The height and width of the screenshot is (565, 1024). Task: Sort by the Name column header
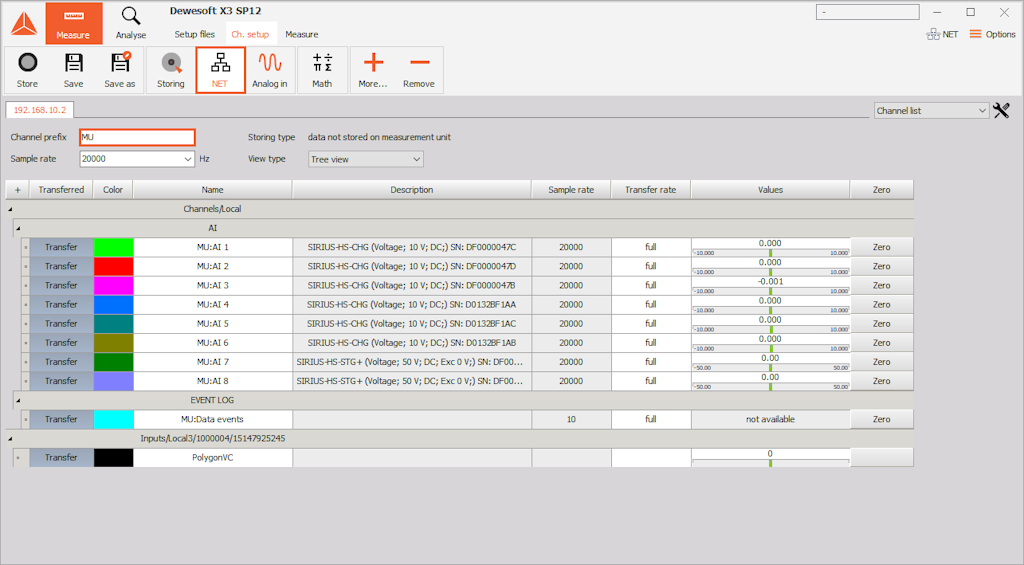click(x=212, y=189)
